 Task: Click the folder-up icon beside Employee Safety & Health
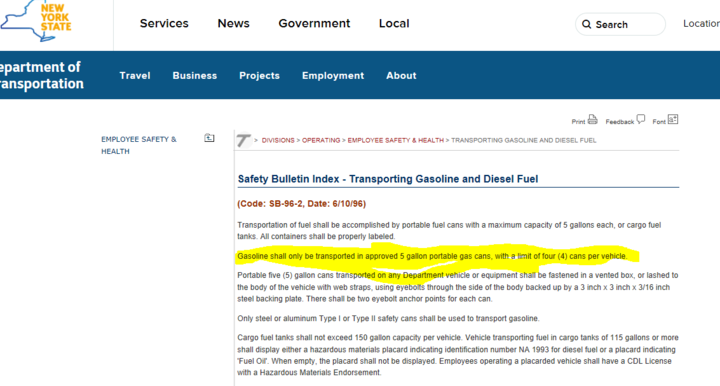(x=209, y=138)
